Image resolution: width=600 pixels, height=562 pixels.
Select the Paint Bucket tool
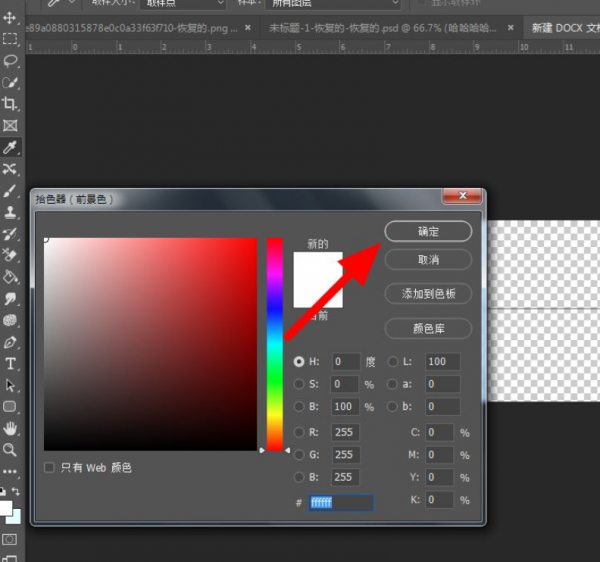pyautogui.click(x=10, y=277)
